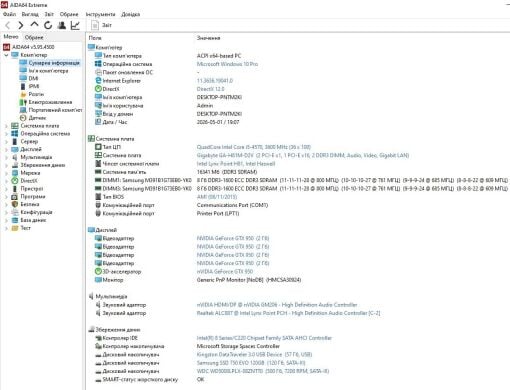This screenshot has height=390, width=510.
Task: Expand the Збереження даних tree node
Action: pos(6,165)
